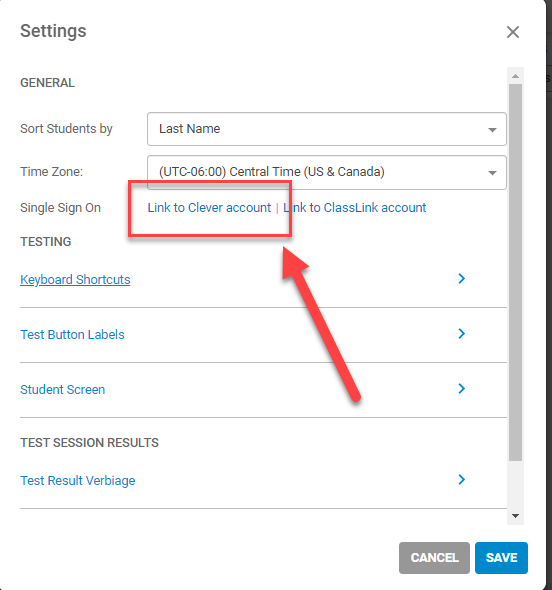The height and width of the screenshot is (590, 552).
Task: Click the Sort Students by dropdown arrow
Action: (x=492, y=130)
